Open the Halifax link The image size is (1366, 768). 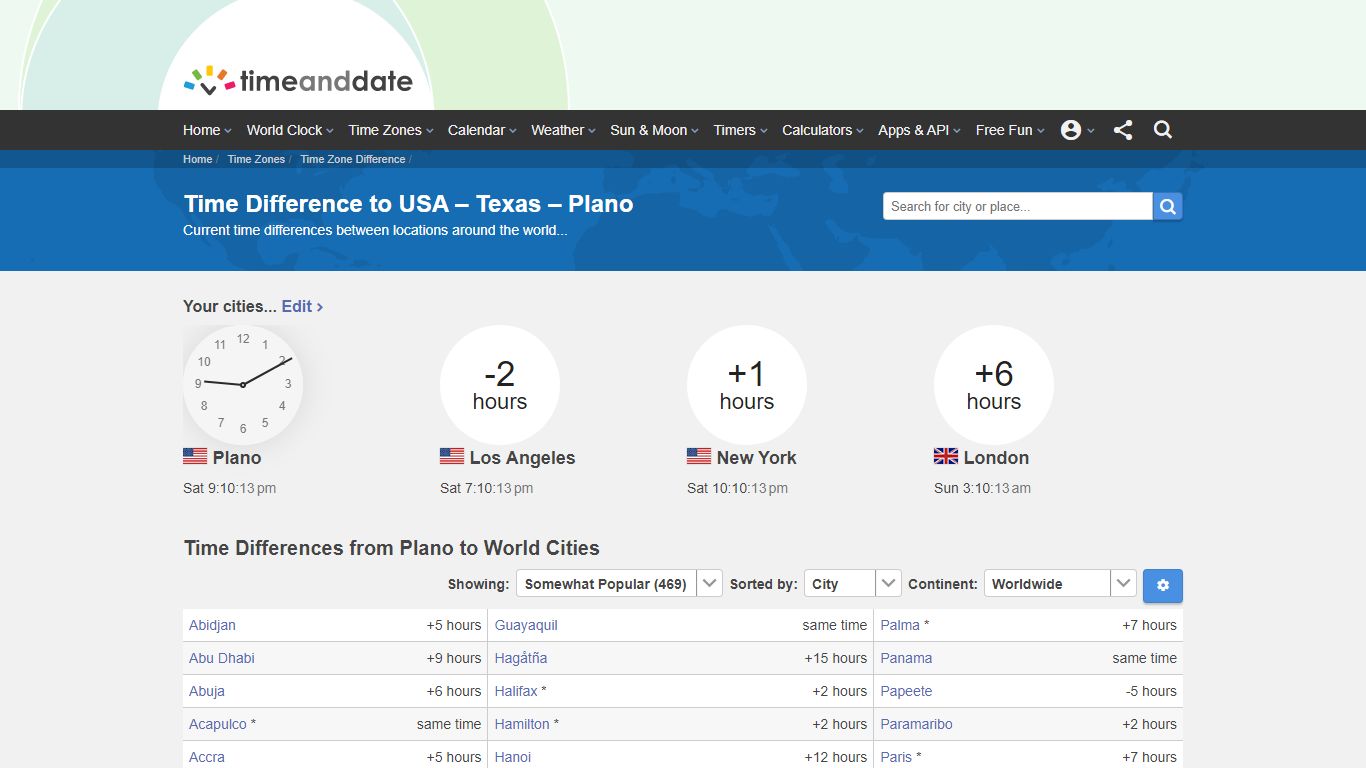(x=516, y=691)
